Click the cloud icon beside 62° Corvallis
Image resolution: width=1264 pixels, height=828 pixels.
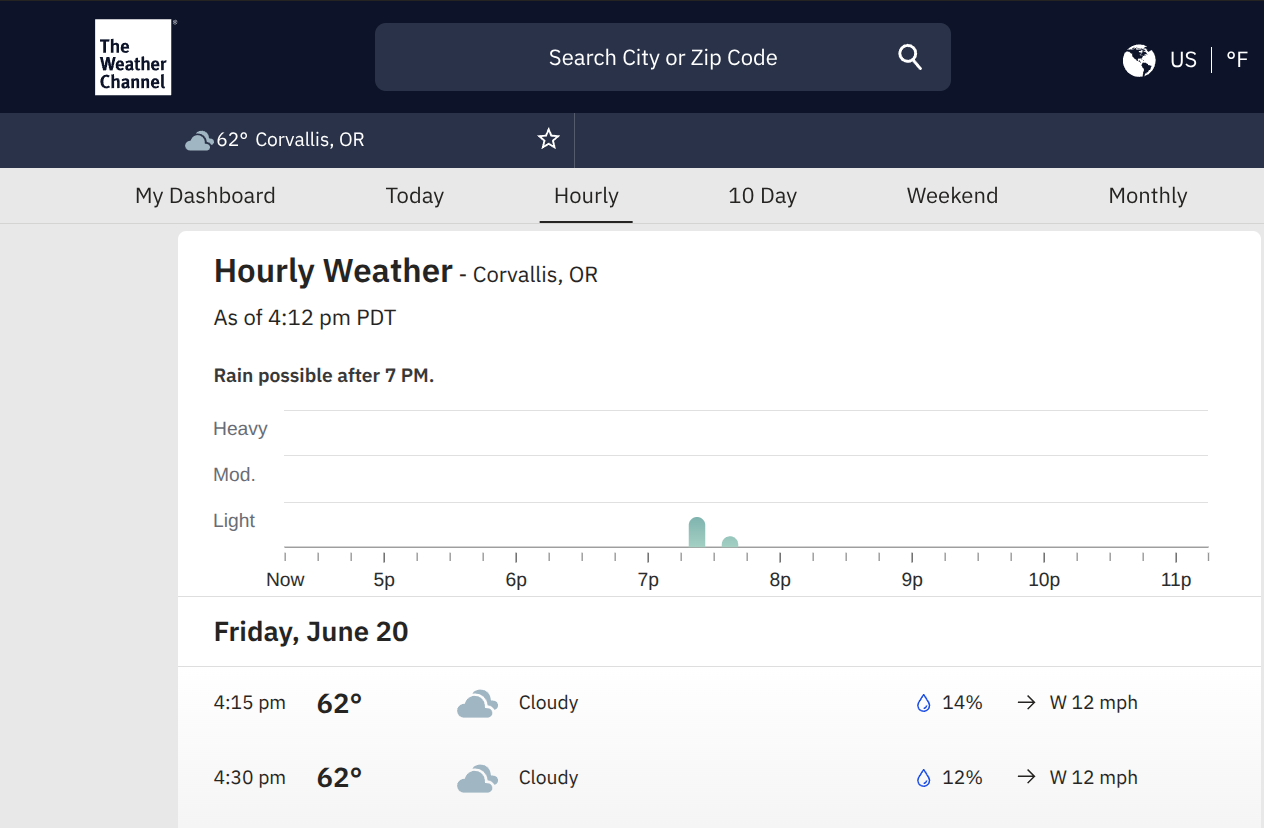coord(199,140)
